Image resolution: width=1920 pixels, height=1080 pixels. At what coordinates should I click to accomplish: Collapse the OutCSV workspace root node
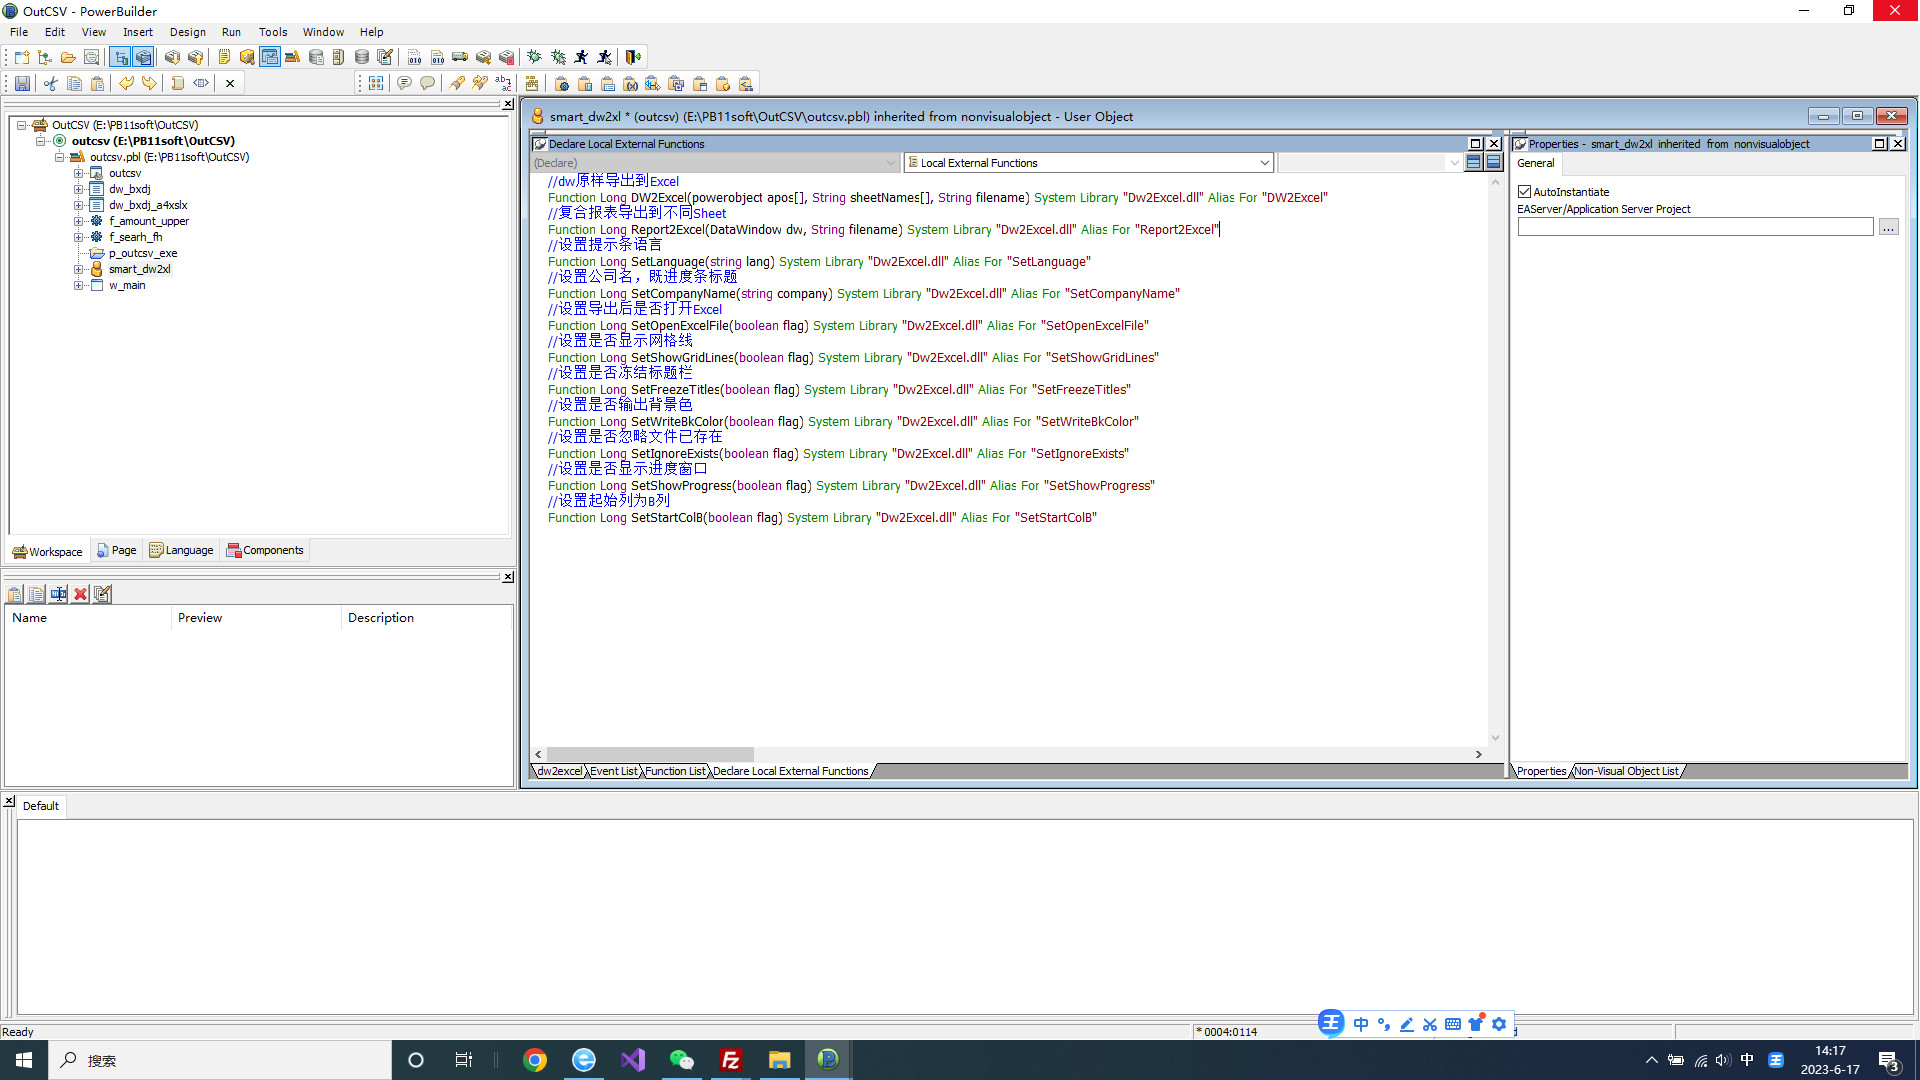point(21,125)
